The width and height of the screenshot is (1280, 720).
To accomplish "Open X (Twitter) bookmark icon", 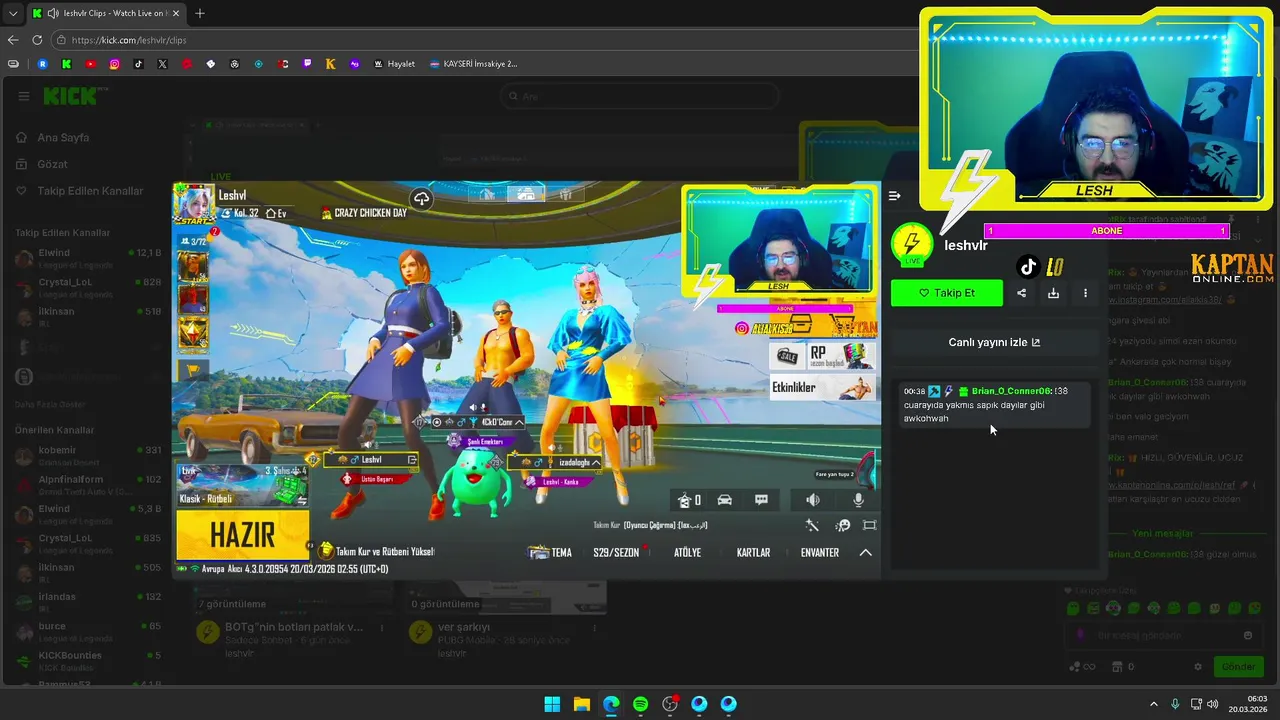I will 163,64.
